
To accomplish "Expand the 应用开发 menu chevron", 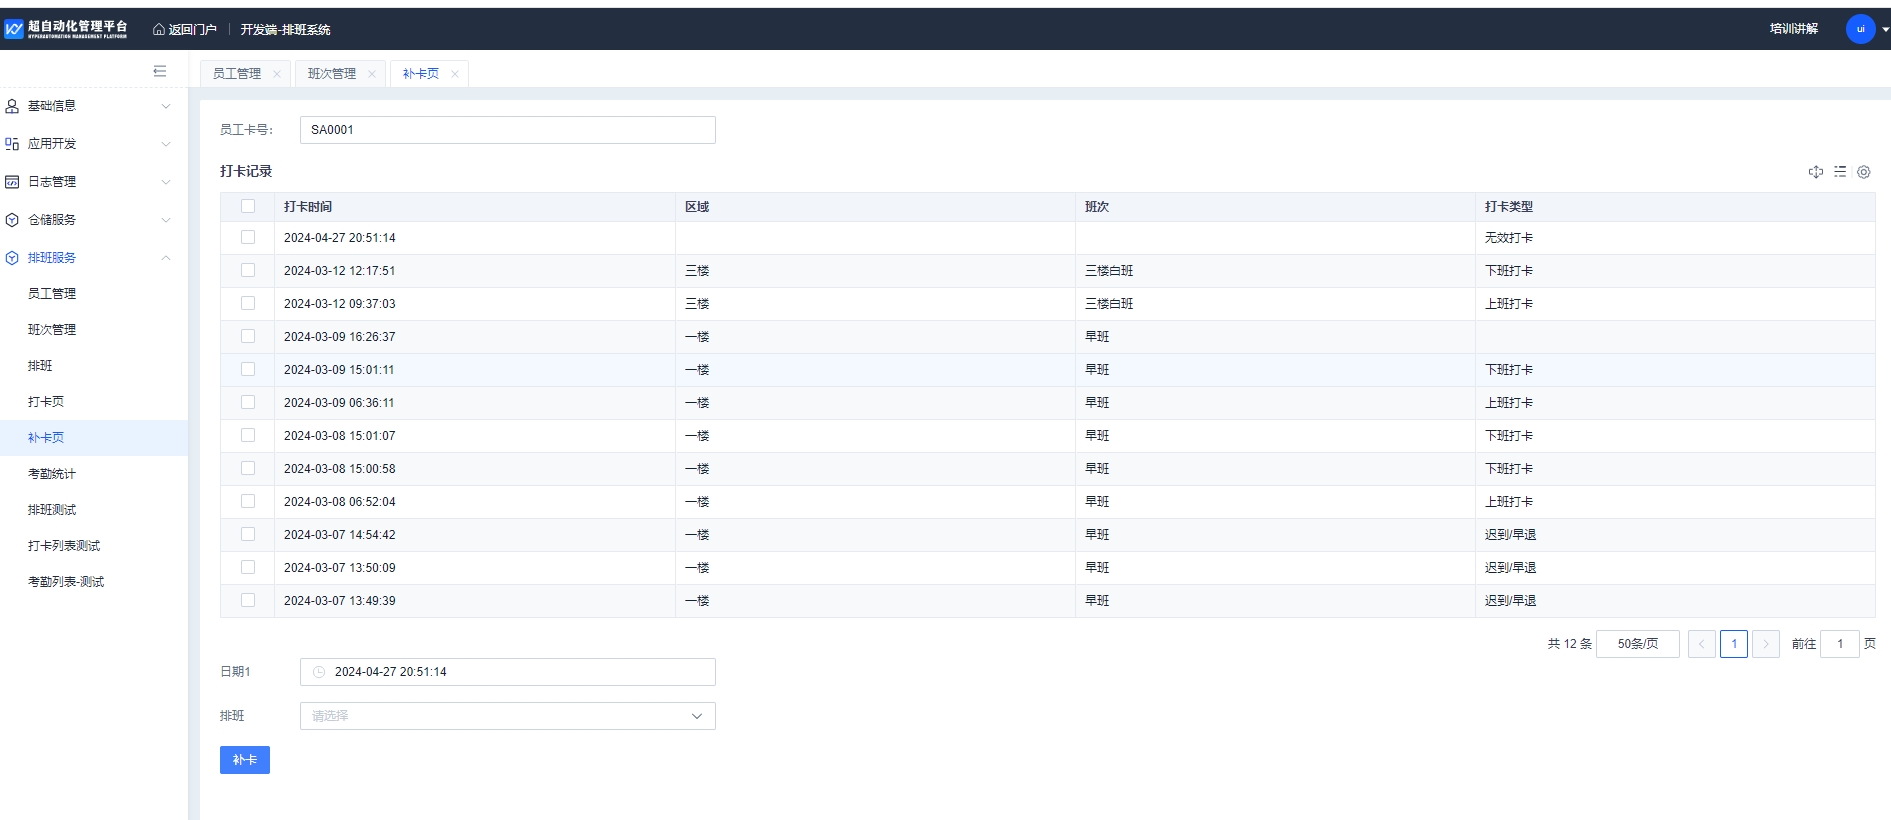I will (x=166, y=144).
